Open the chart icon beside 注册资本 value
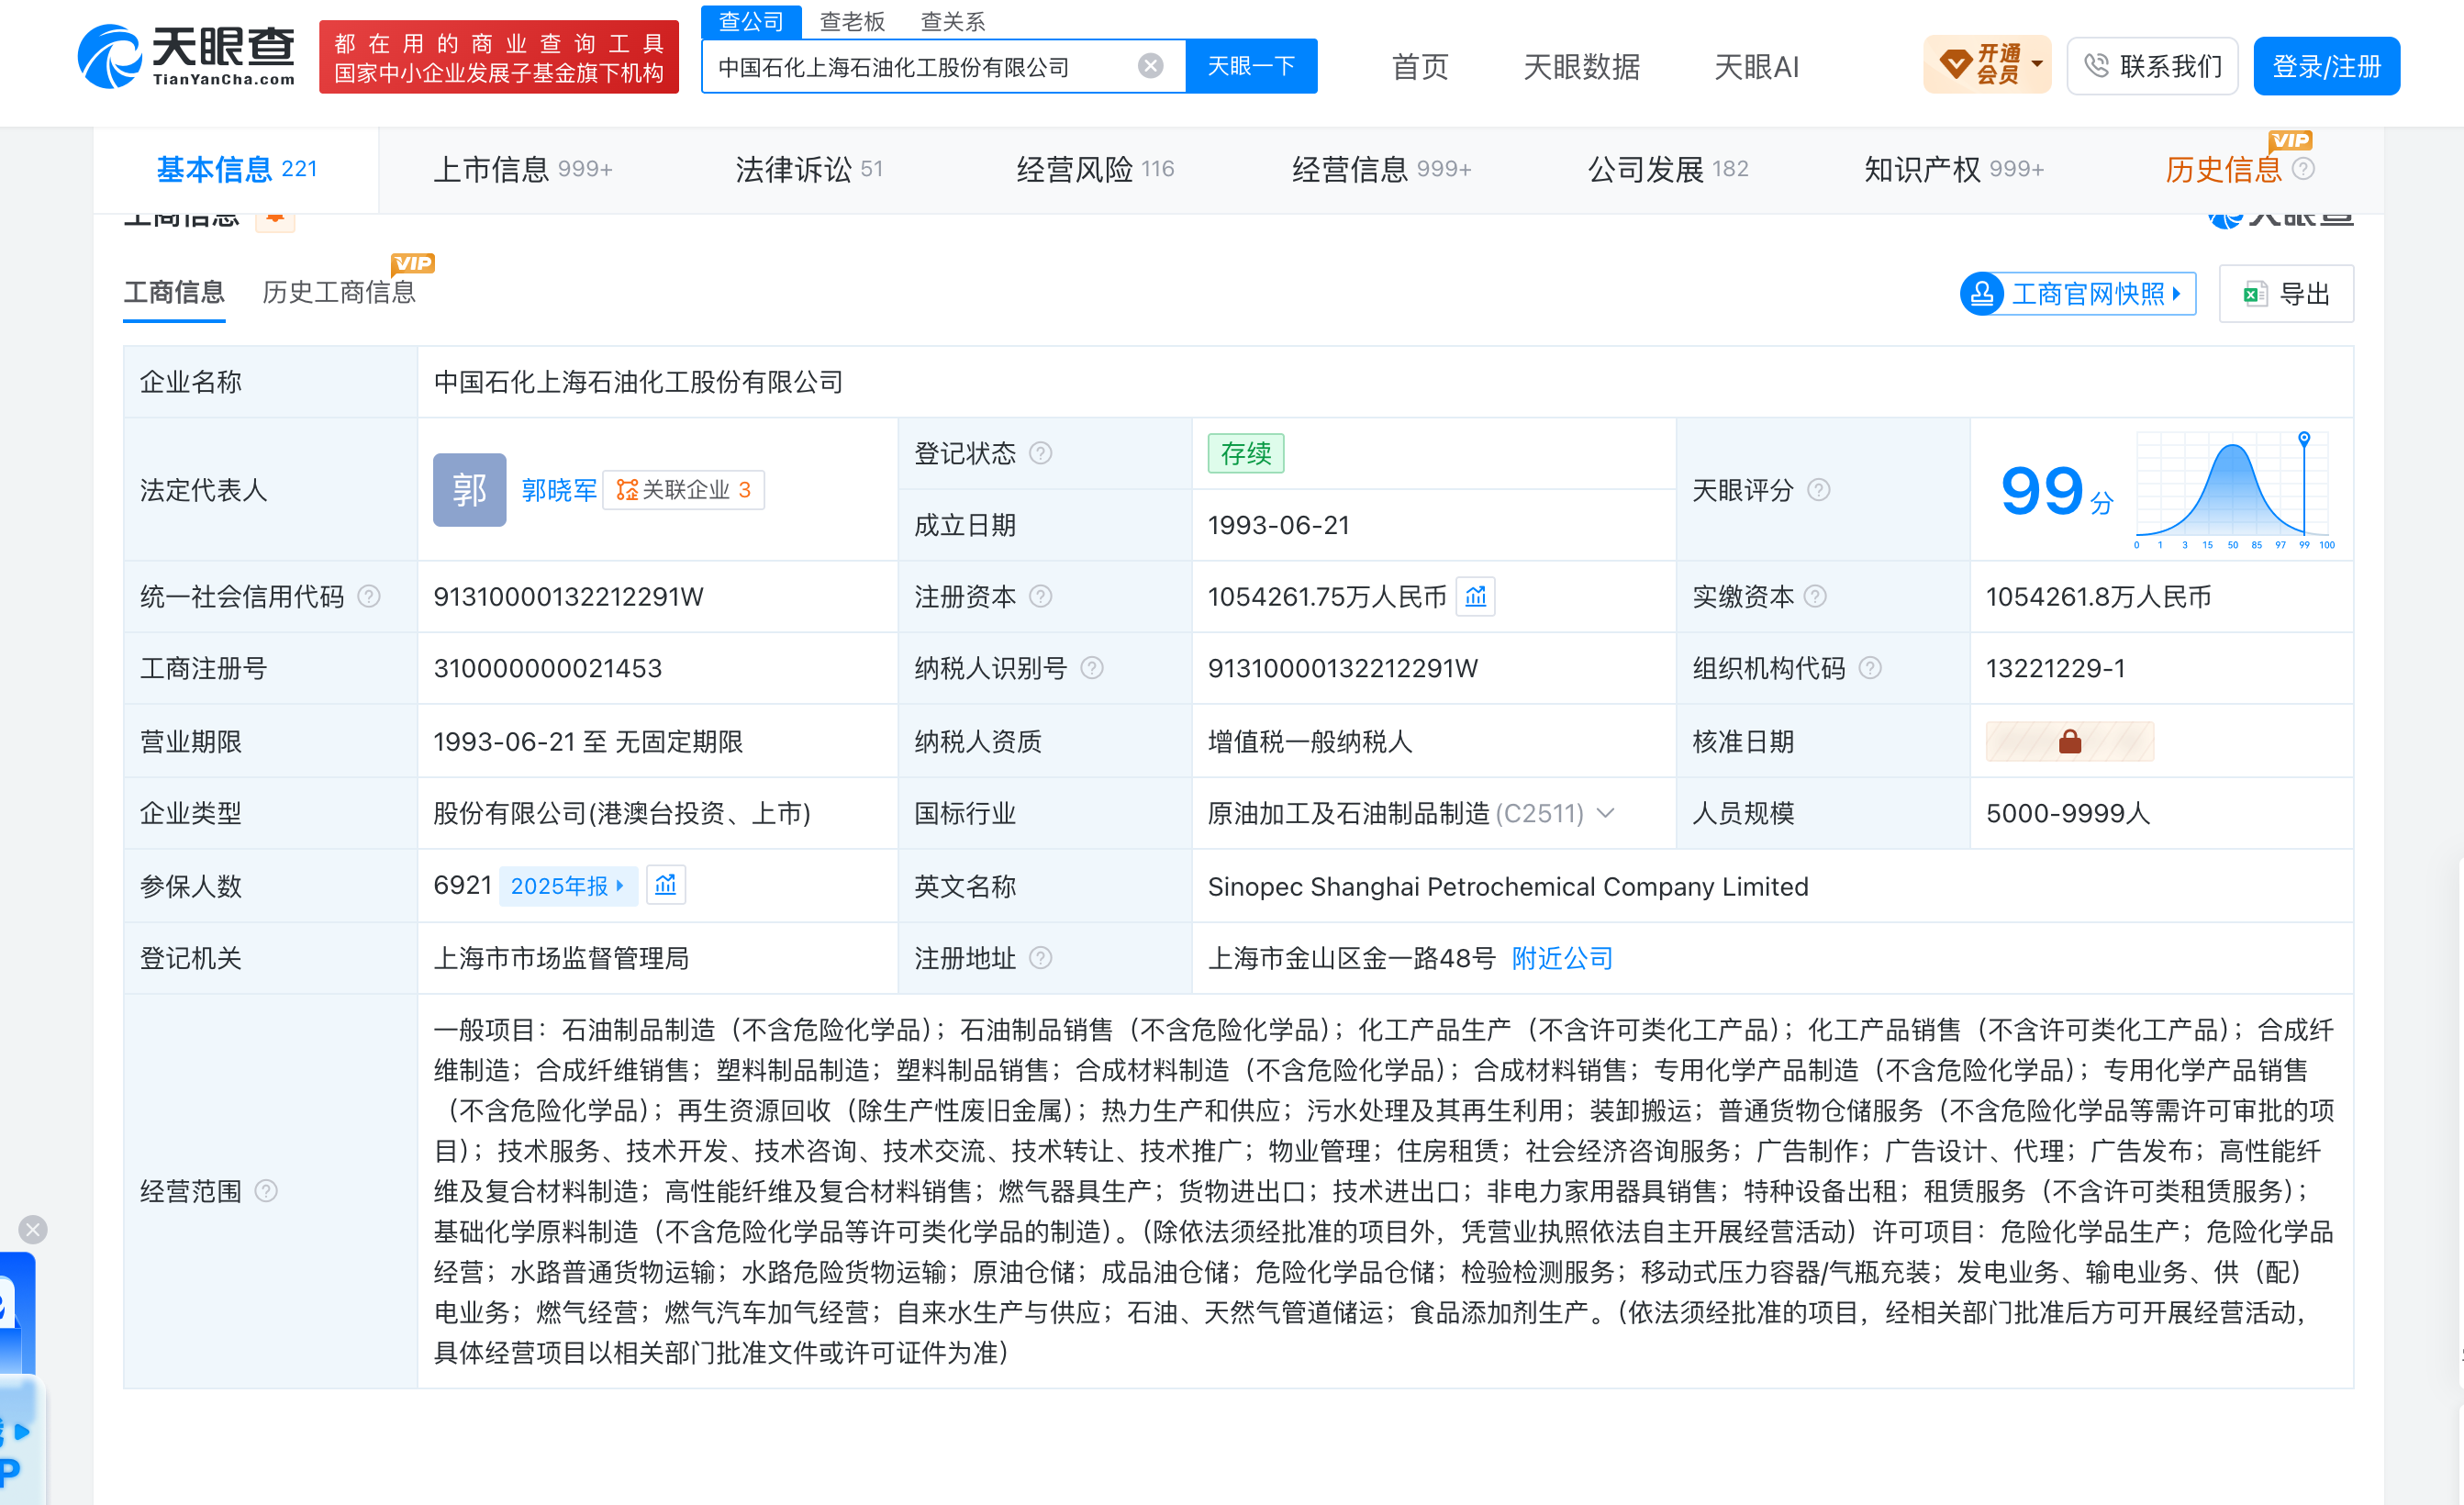Viewport: 2464px width, 1505px height. pyautogui.click(x=1475, y=596)
